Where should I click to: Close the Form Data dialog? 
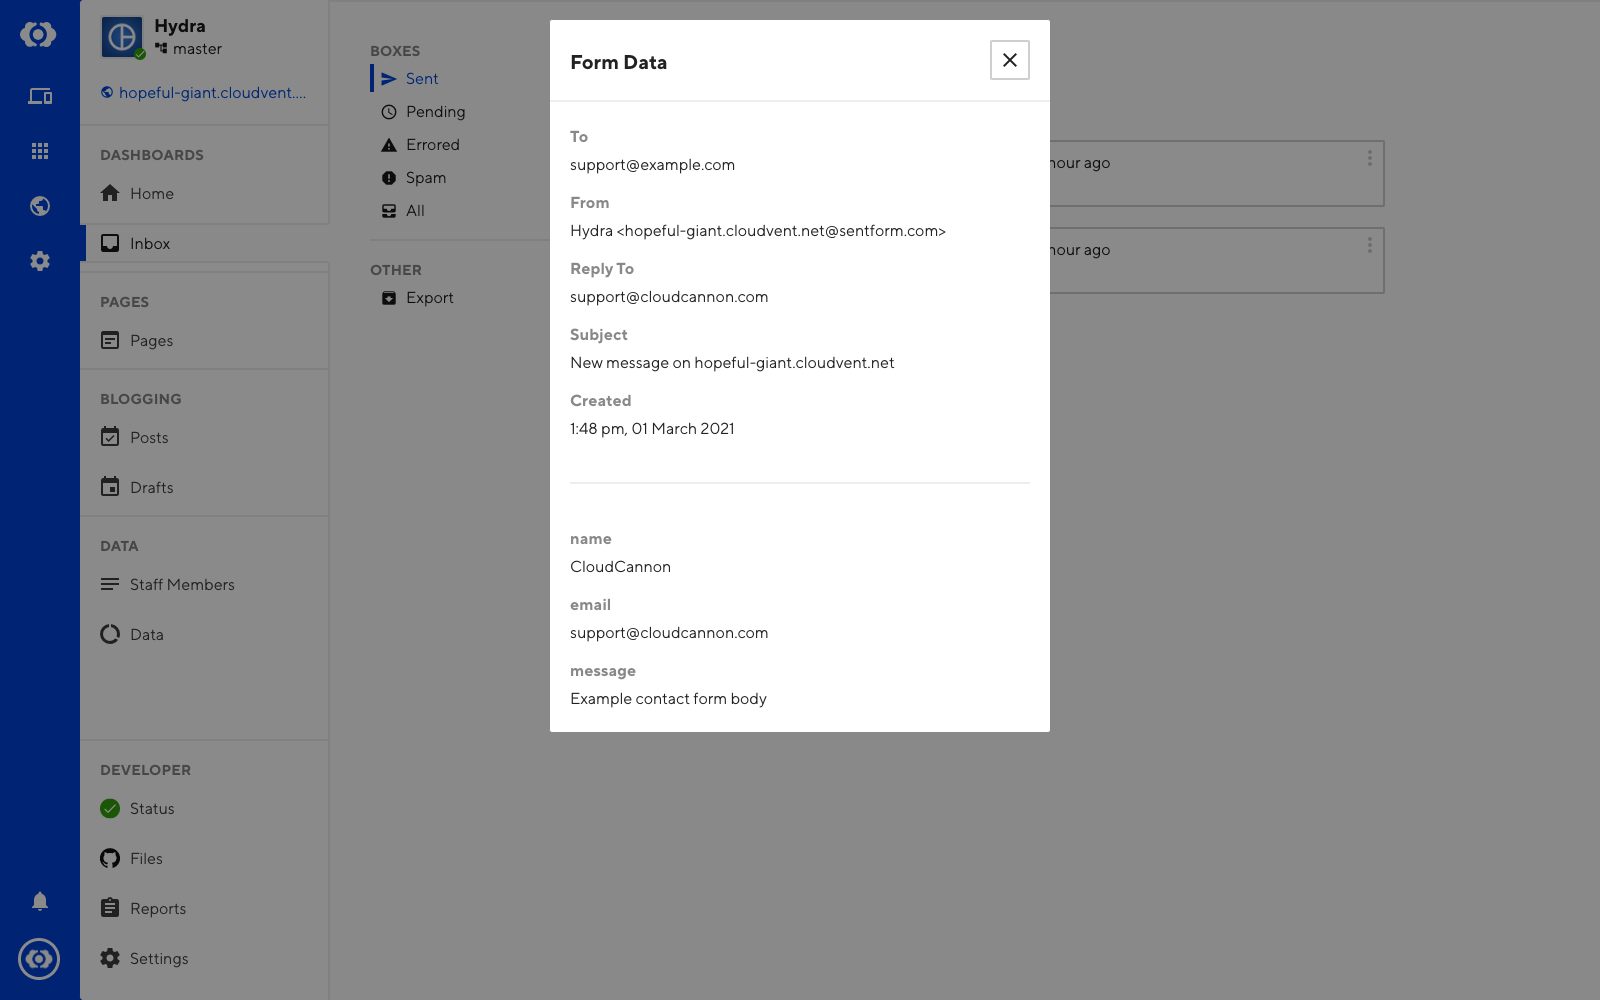tap(1009, 60)
